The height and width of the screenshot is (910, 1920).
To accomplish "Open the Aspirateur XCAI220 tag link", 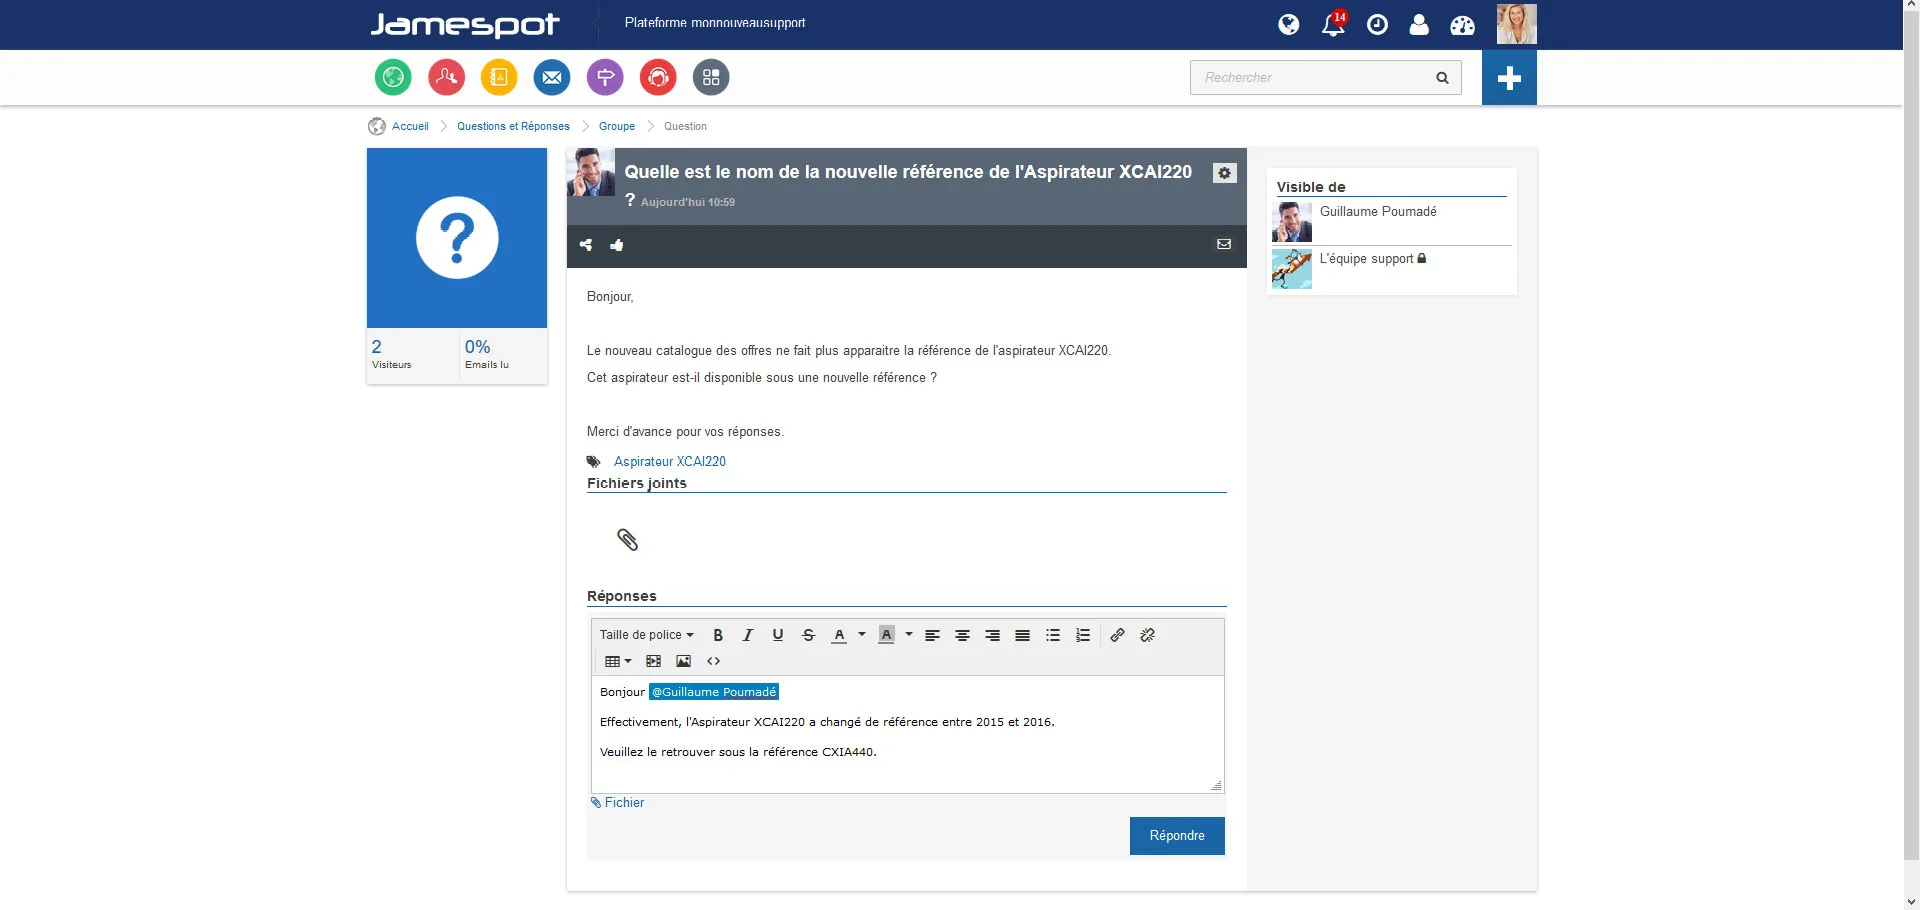I will [x=670, y=461].
